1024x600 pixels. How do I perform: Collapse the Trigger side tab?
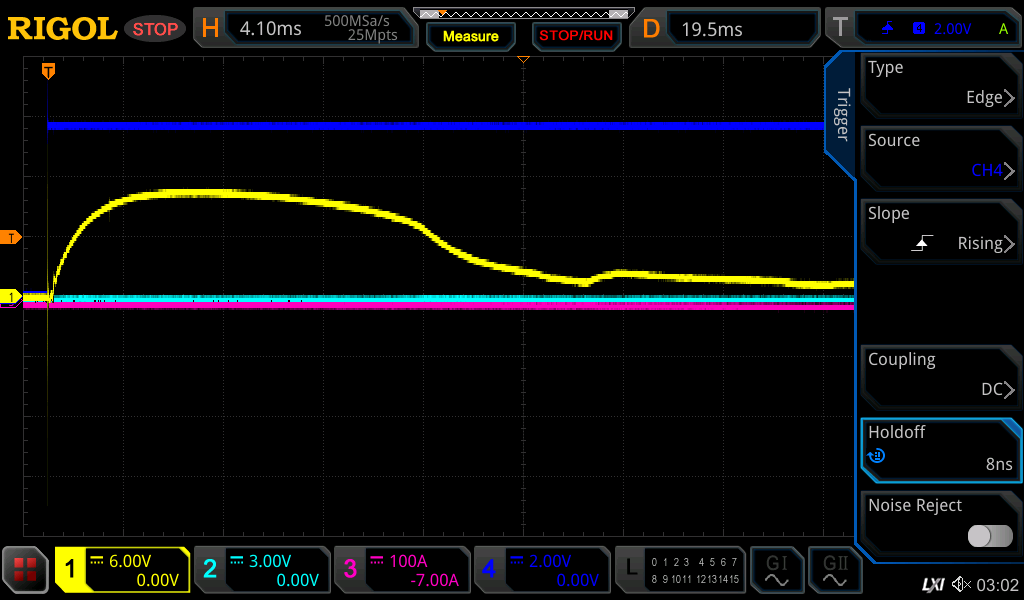841,115
